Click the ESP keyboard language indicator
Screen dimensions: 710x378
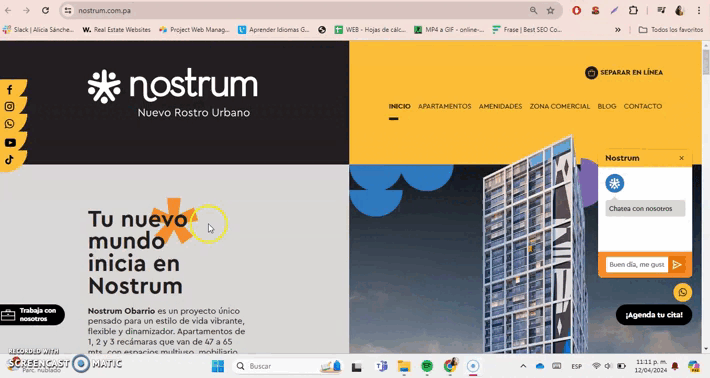point(576,366)
